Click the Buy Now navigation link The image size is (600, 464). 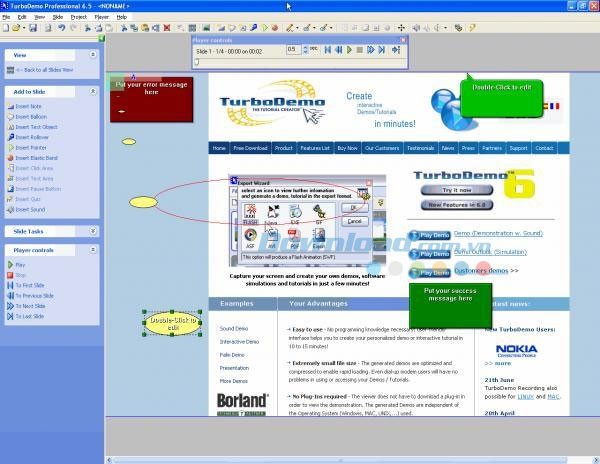click(347, 148)
